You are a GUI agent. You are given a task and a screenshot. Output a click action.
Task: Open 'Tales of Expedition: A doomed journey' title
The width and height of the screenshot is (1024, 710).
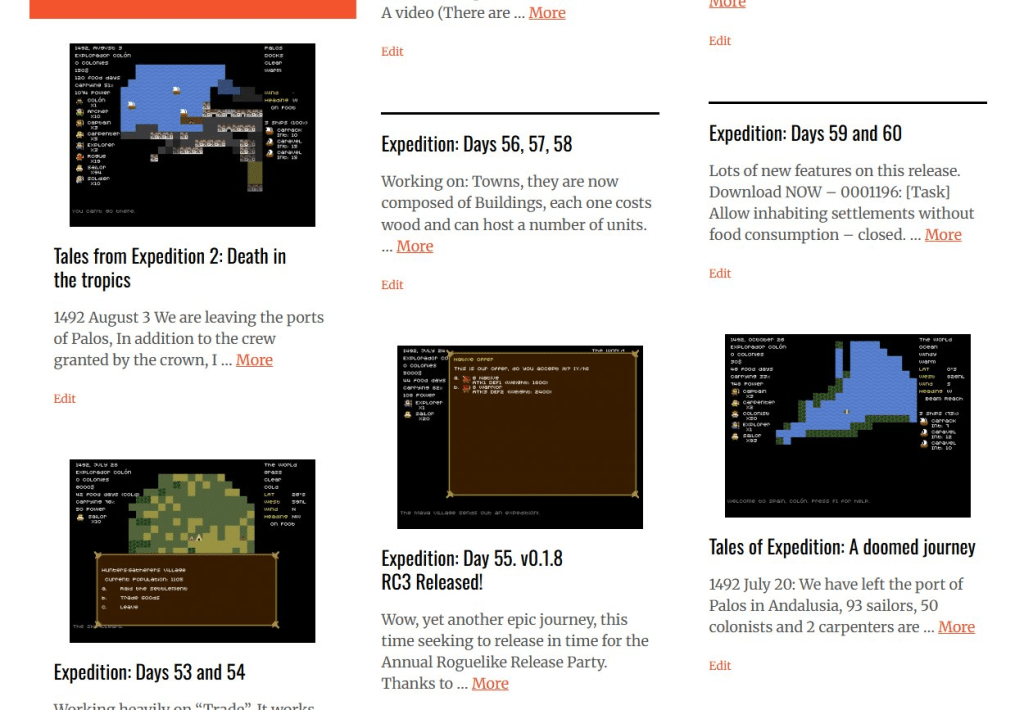pyautogui.click(x=842, y=547)
